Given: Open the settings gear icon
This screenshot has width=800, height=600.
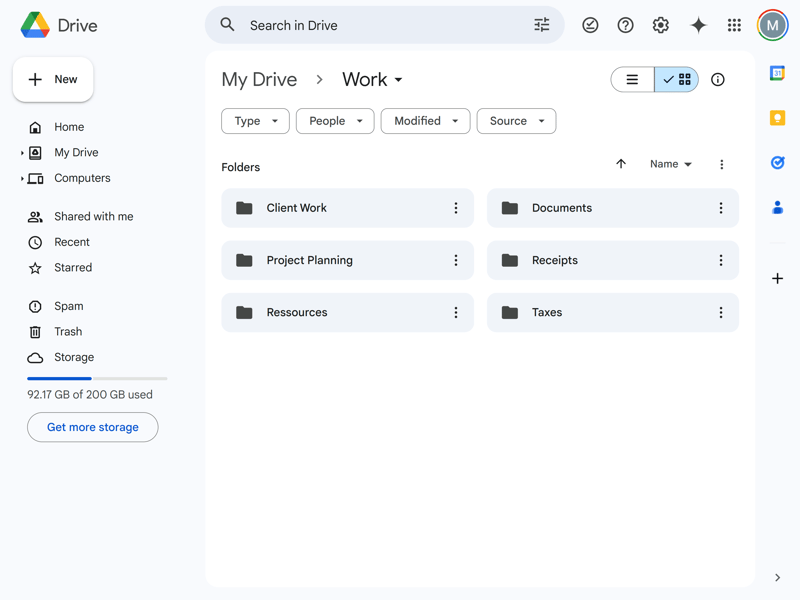Looking at the screenshot, I should [661, 25].
